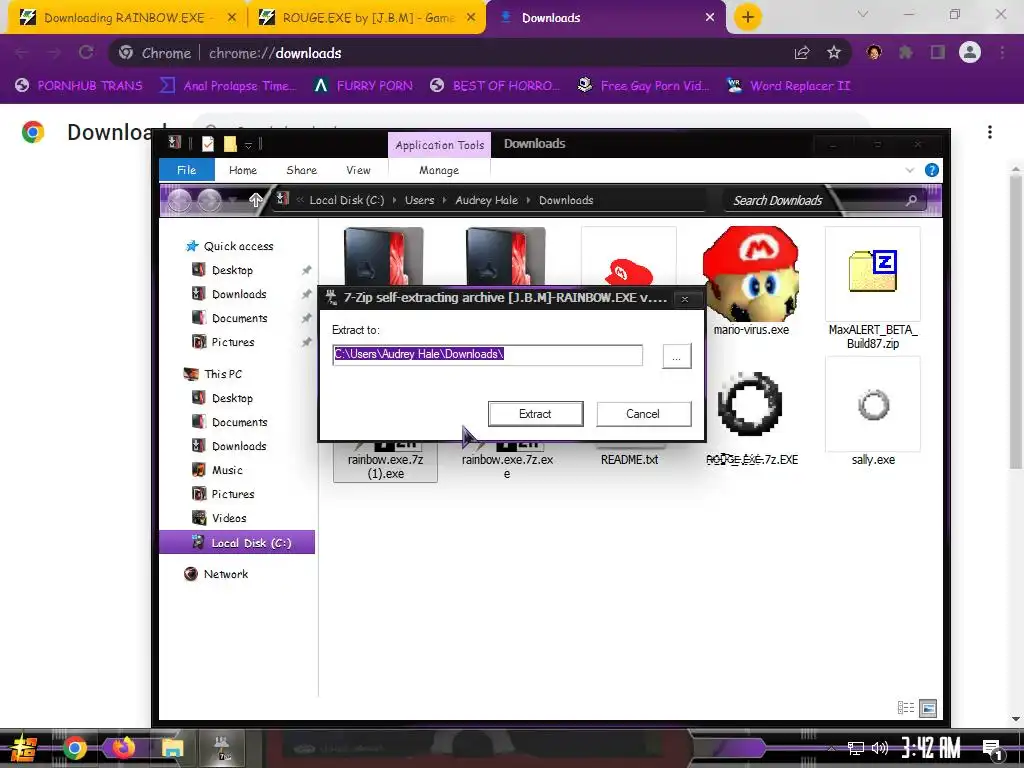Open a new Chrome tab with plus
The height and width of the screenshot is (768, 1024).
click(748, 17)
